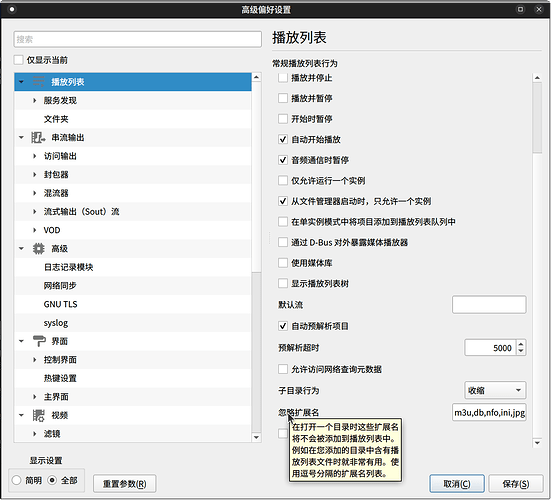Collapse the 播放列表 tree node
This screenshot has width=551, height=500.
(x=21, y=82)
